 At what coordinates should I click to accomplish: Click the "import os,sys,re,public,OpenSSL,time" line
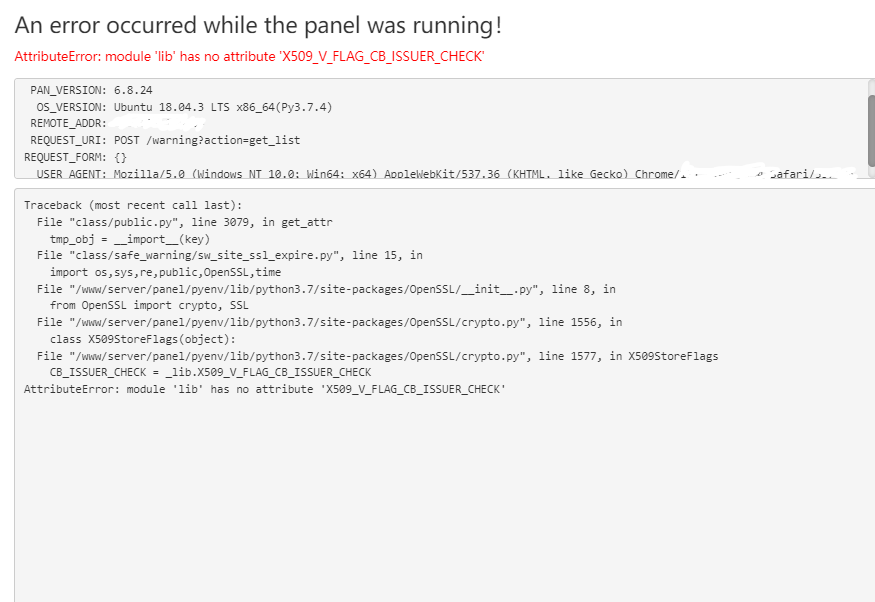tap(165, 272)
